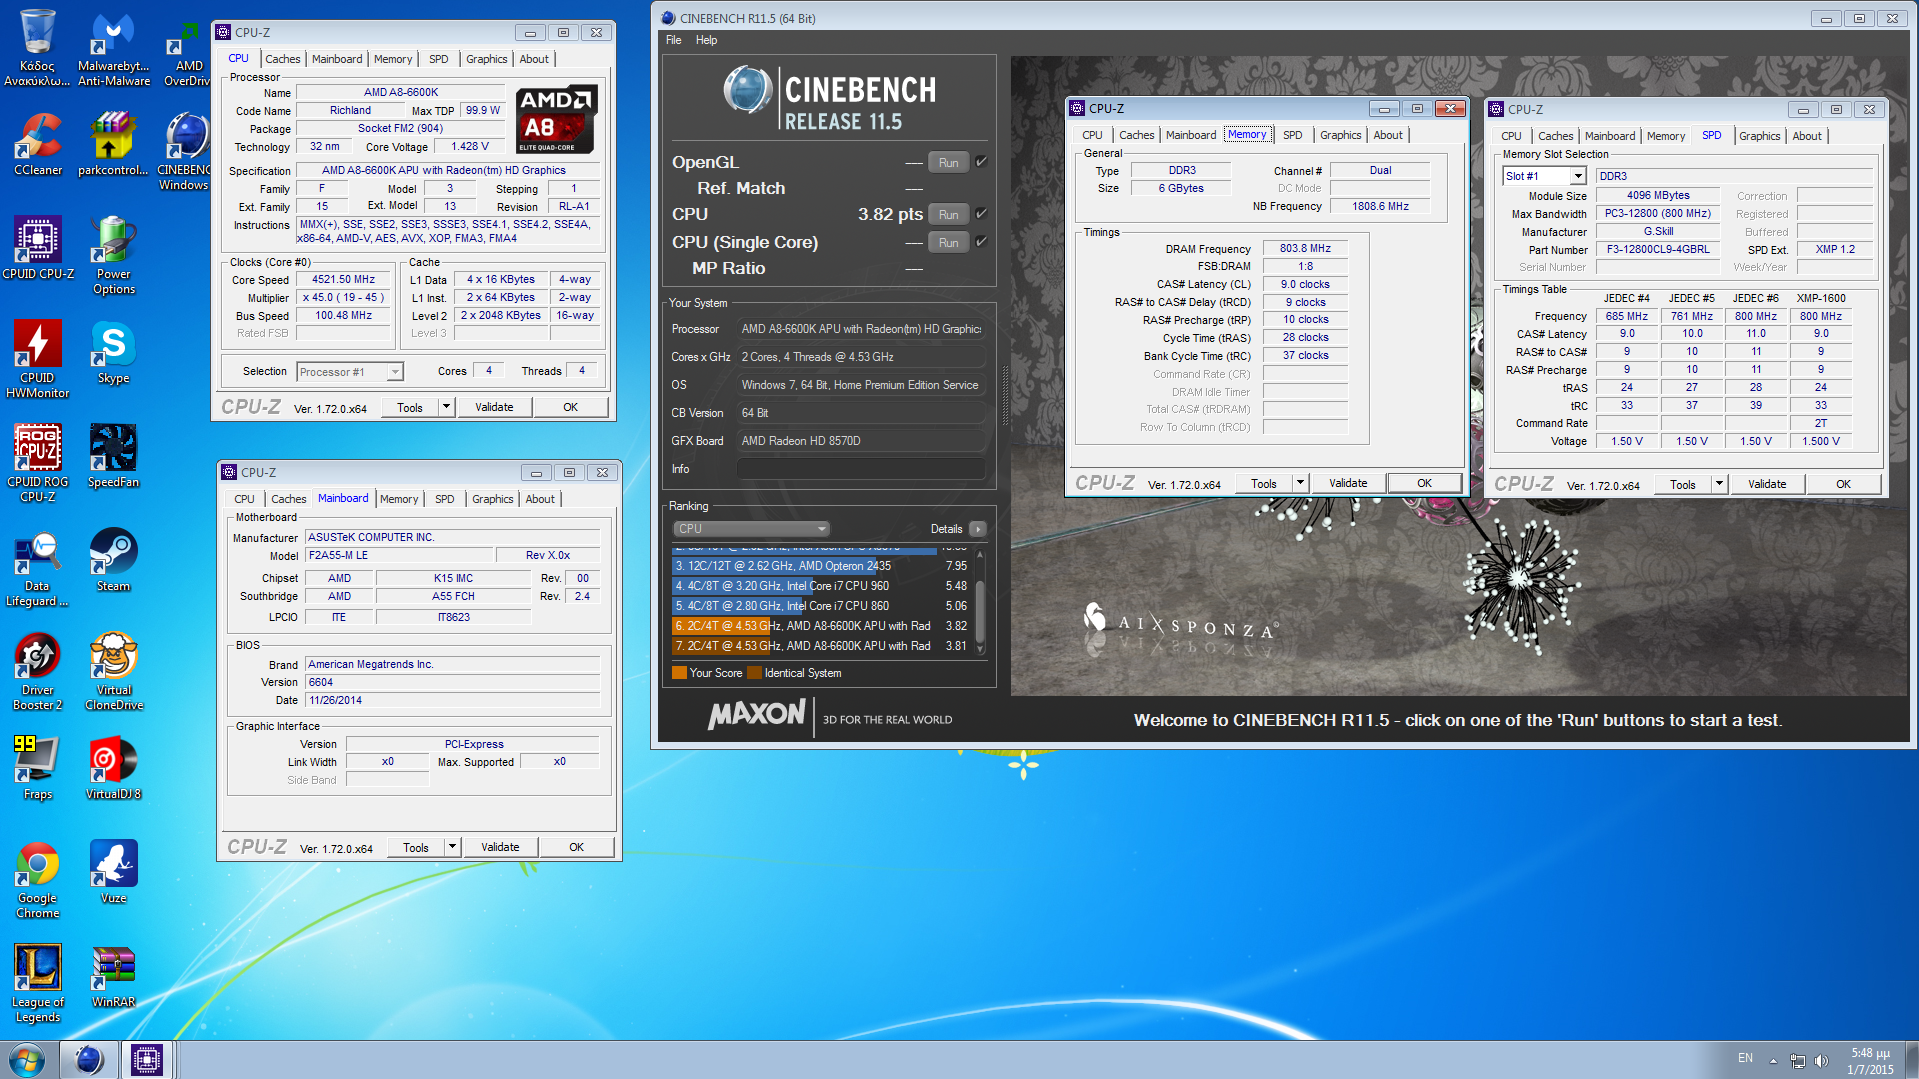Launch CPUID HWMonitor desktop shortcut
1919x1079 pixels.
tap(37, 359)
